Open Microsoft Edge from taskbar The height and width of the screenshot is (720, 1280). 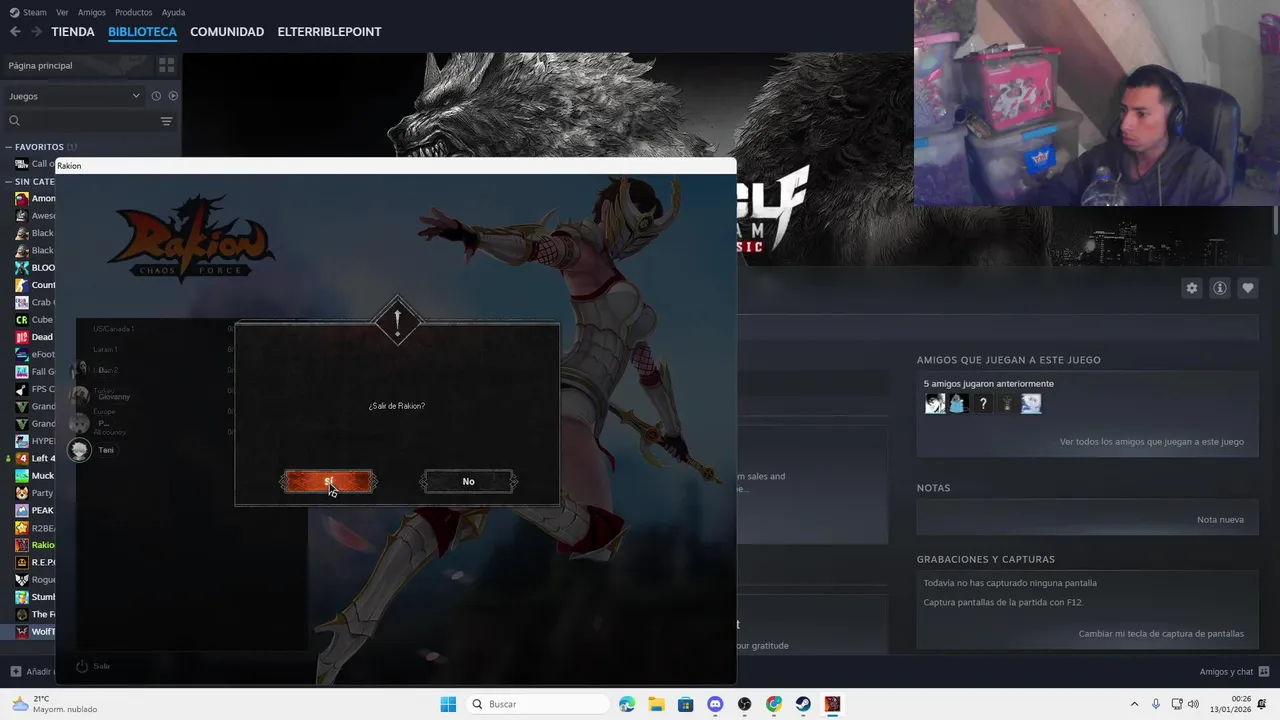tap(627, 704)
